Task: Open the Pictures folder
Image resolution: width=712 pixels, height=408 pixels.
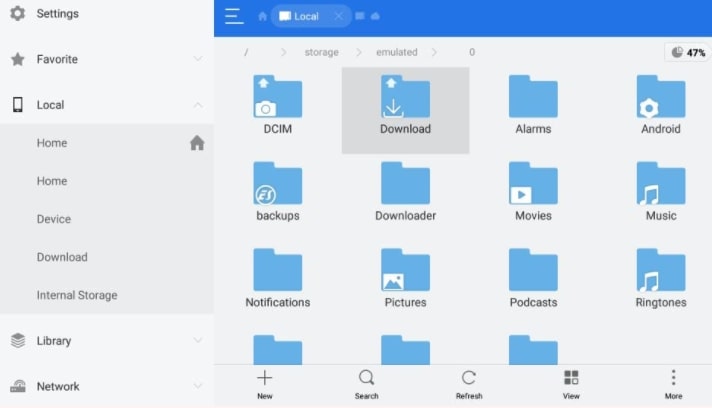Action: (x=405, y=279)
